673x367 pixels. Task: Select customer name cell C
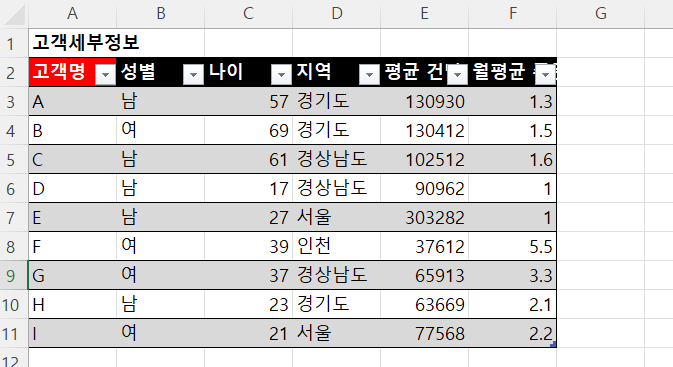pos(73,159)
